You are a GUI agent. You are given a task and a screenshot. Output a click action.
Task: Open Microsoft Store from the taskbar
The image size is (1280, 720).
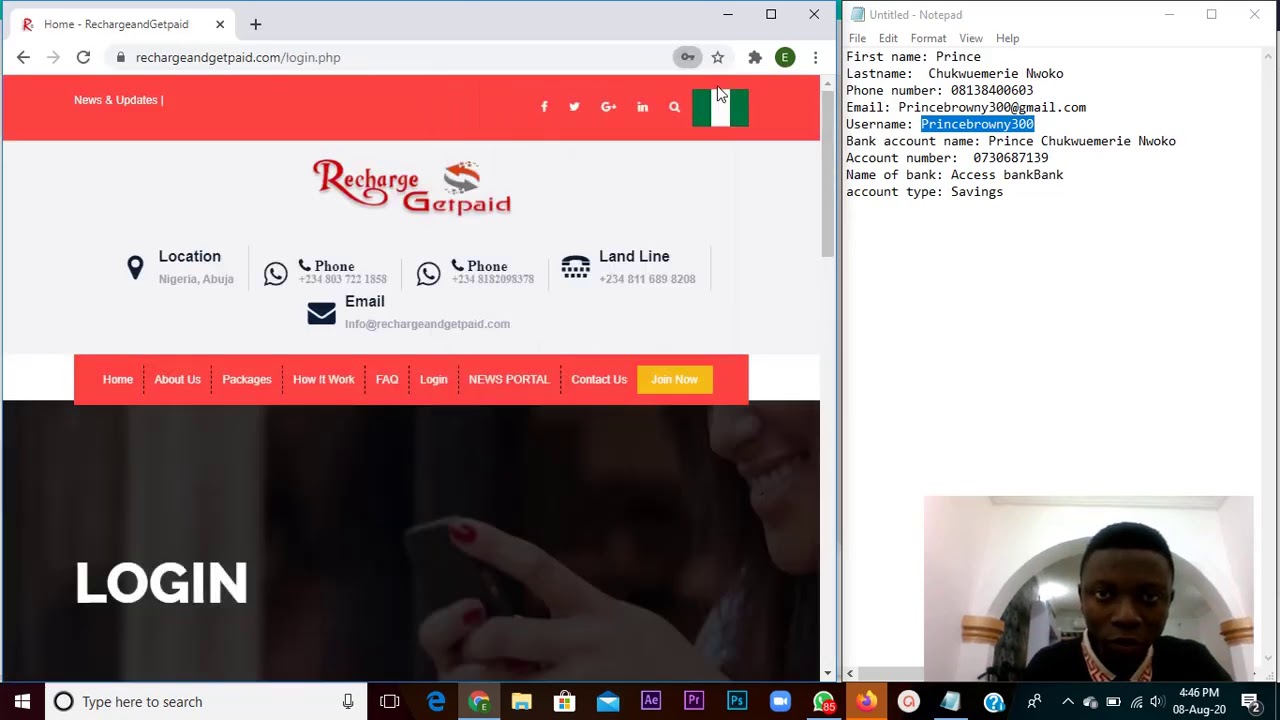point(565,701)
